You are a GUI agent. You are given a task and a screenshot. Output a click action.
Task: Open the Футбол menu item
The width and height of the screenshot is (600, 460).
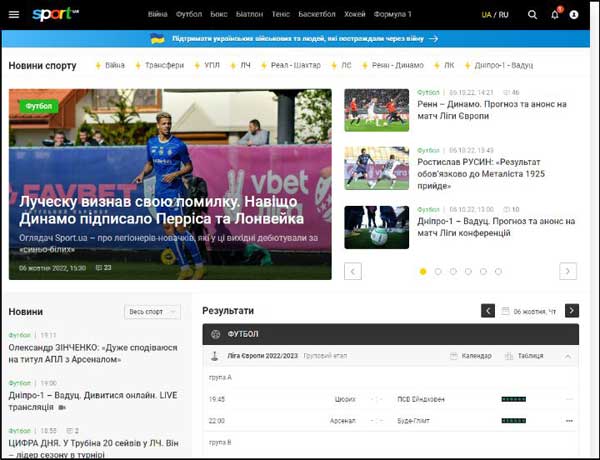point(189,15)
